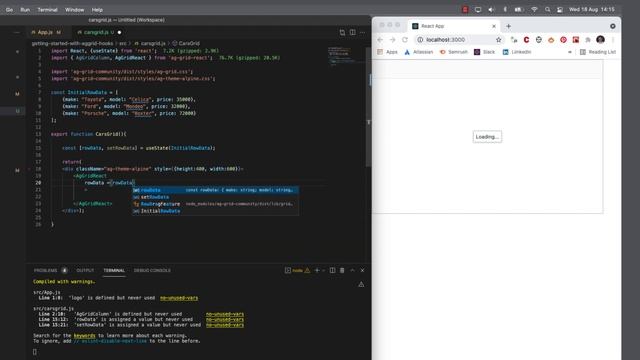Click the editor minimap code overview
Viewport: 640px width, 360px height.
[x=346, y=56]
